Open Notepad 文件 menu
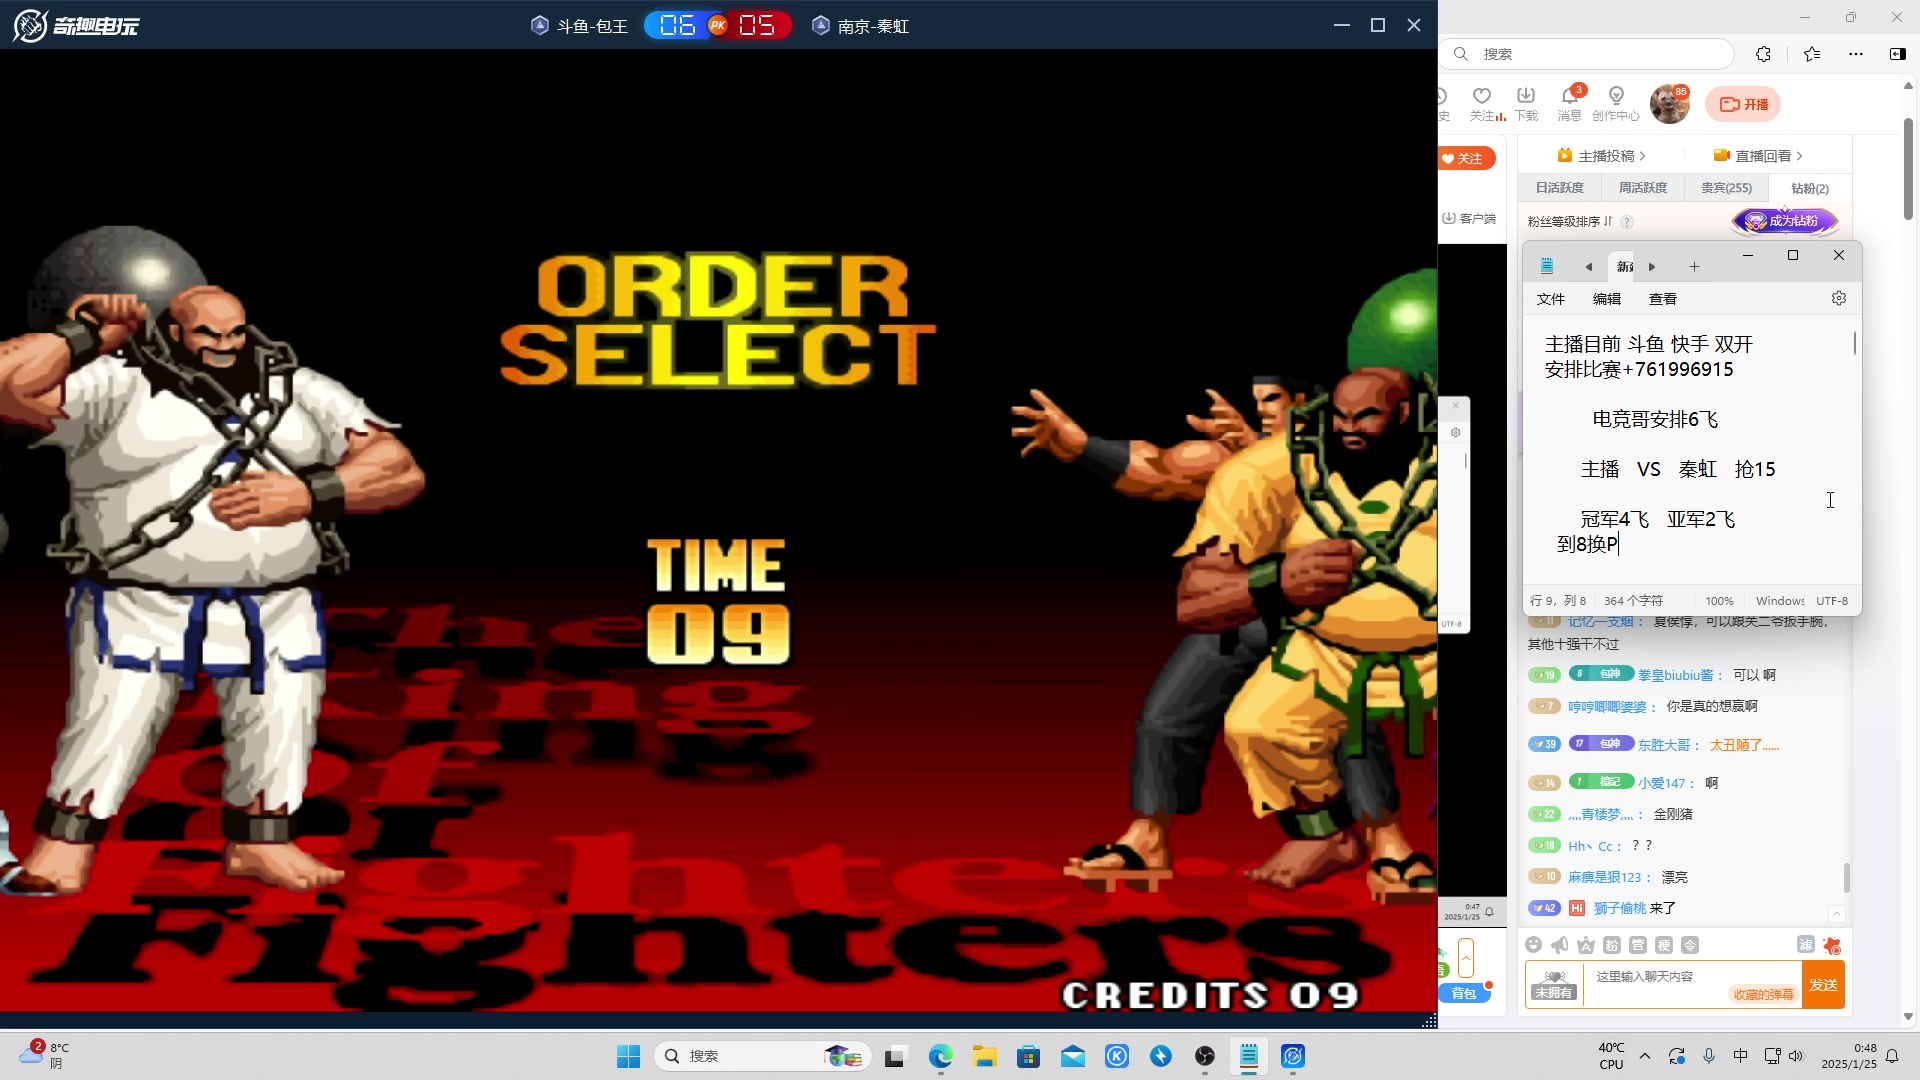The width and height of the screenshot is (1920, 1080). click(1551, 299)
